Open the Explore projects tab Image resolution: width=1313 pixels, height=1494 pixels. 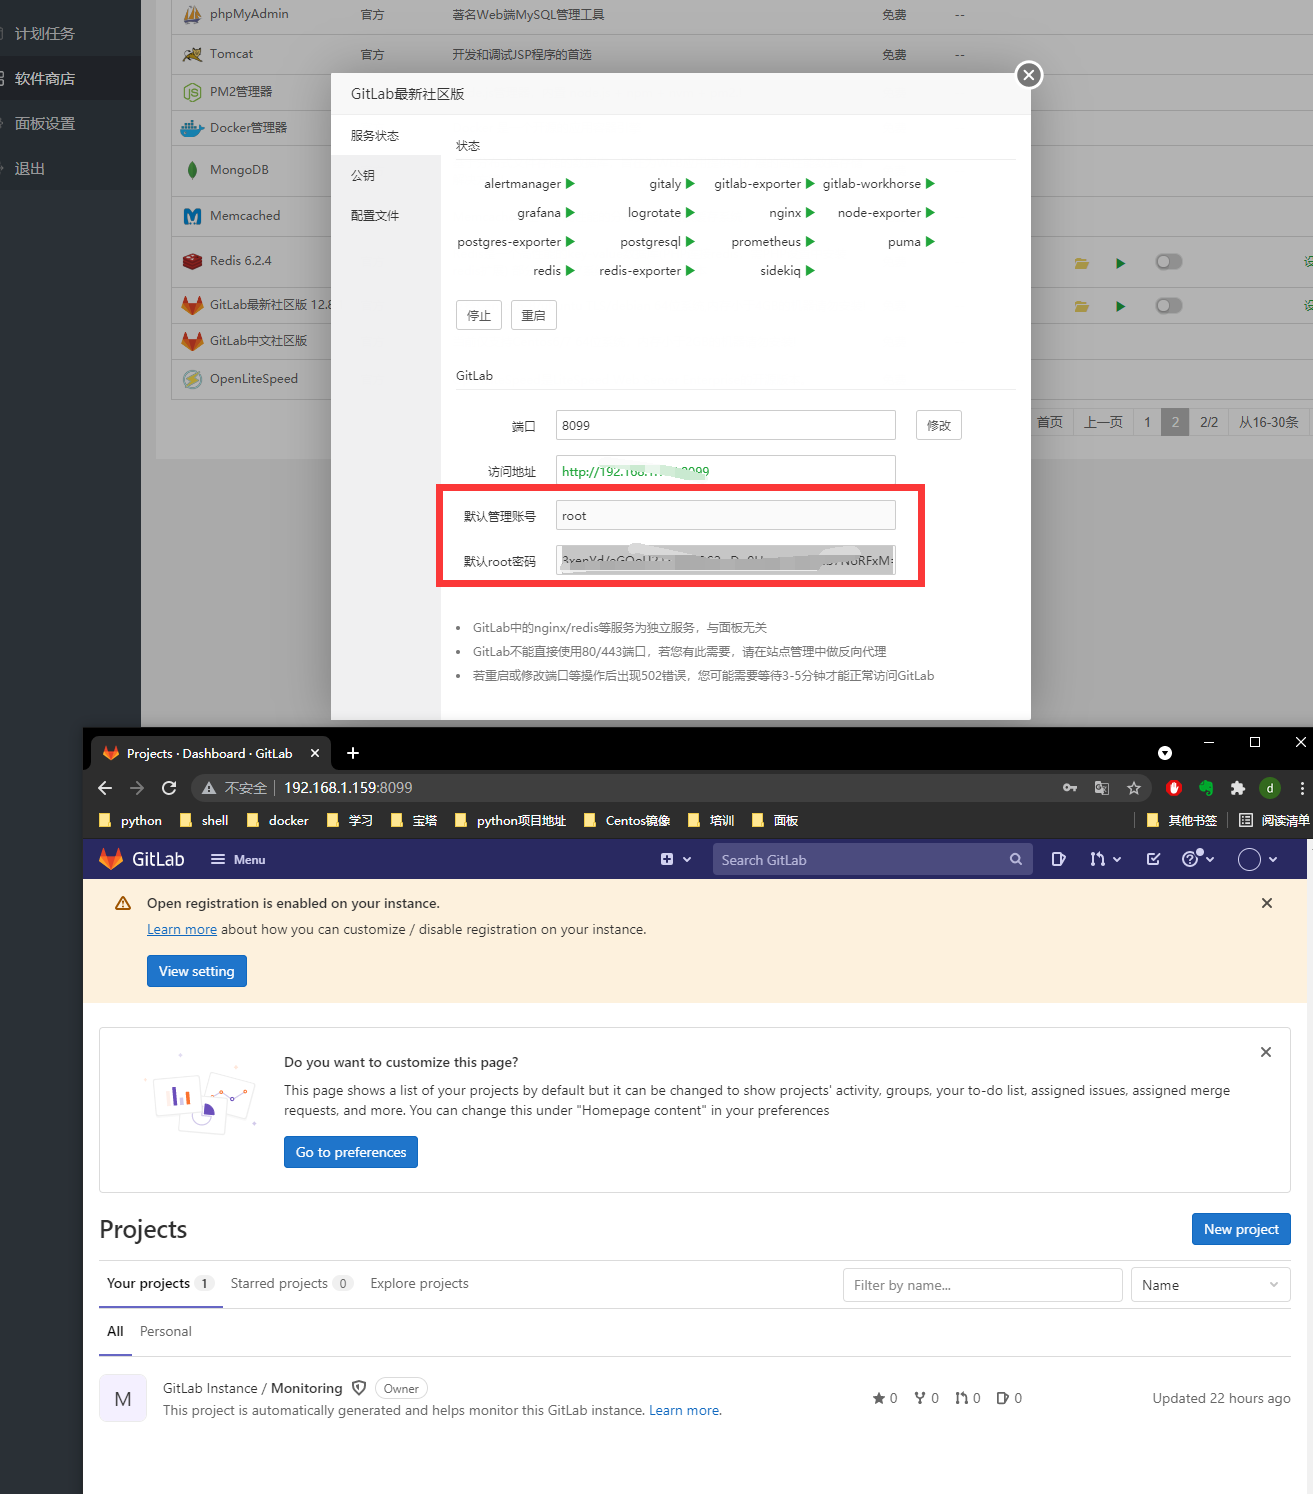[419, 1283]
